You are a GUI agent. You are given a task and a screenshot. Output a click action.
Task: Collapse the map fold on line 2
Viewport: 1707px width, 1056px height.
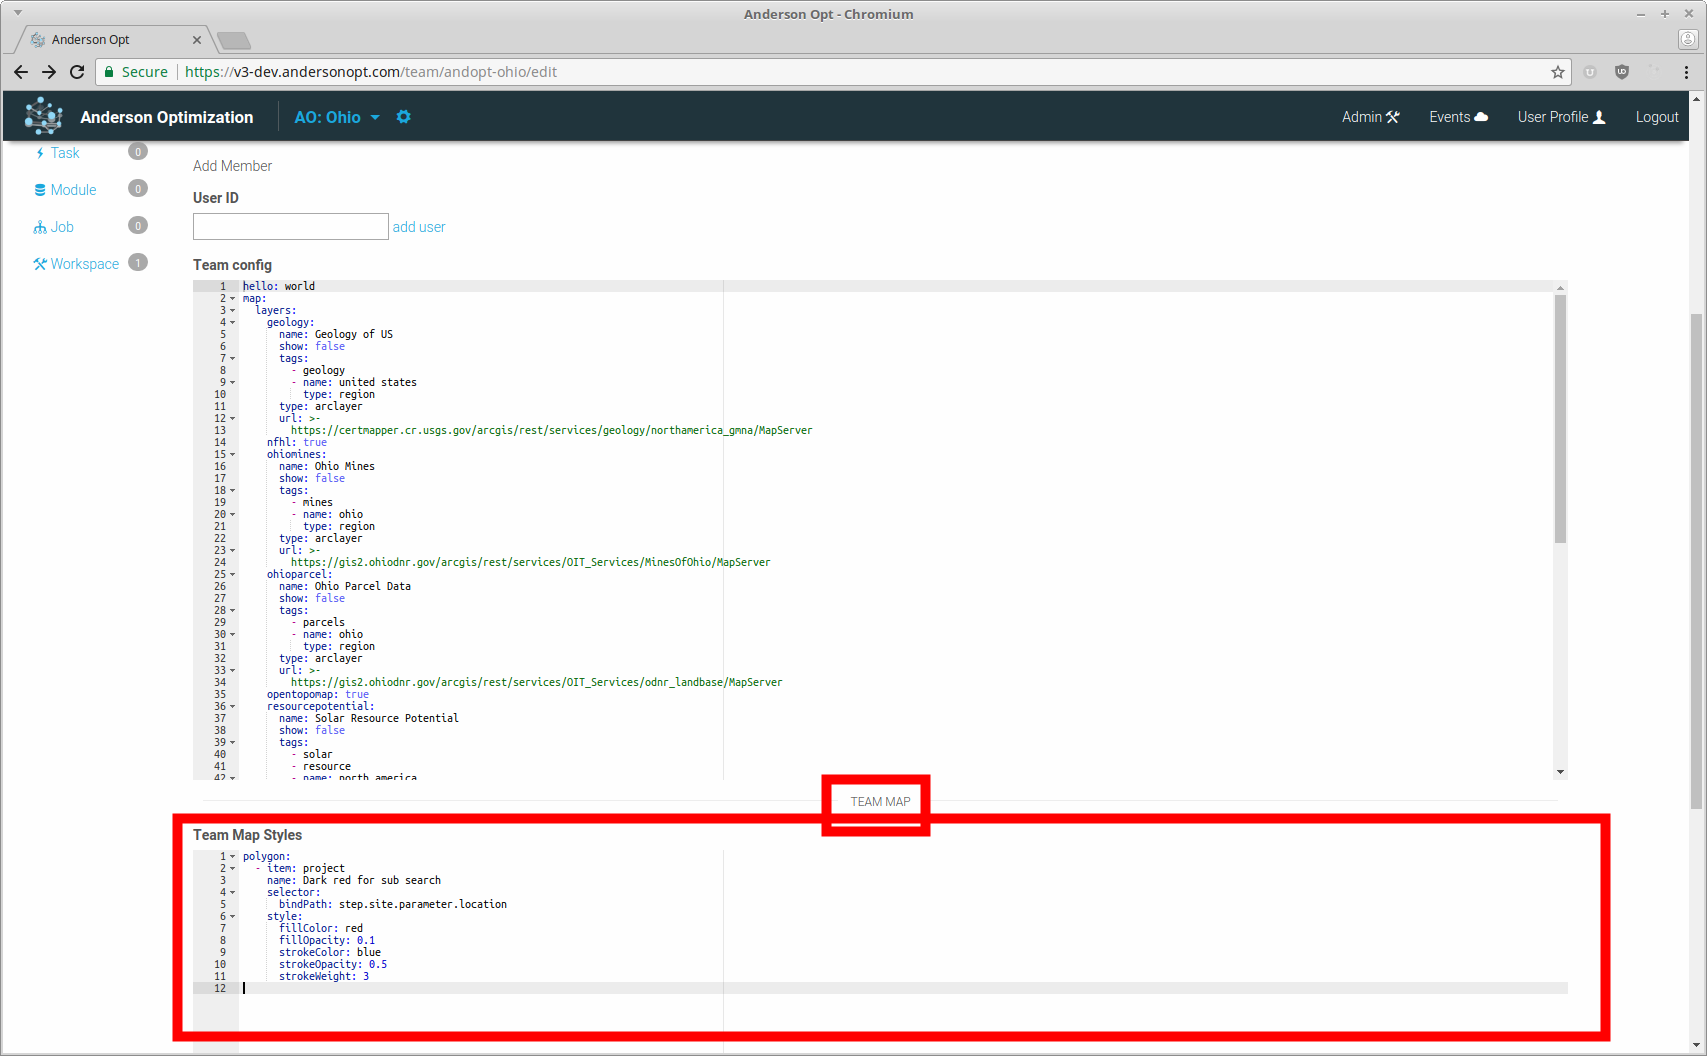[x=233, y=298]
